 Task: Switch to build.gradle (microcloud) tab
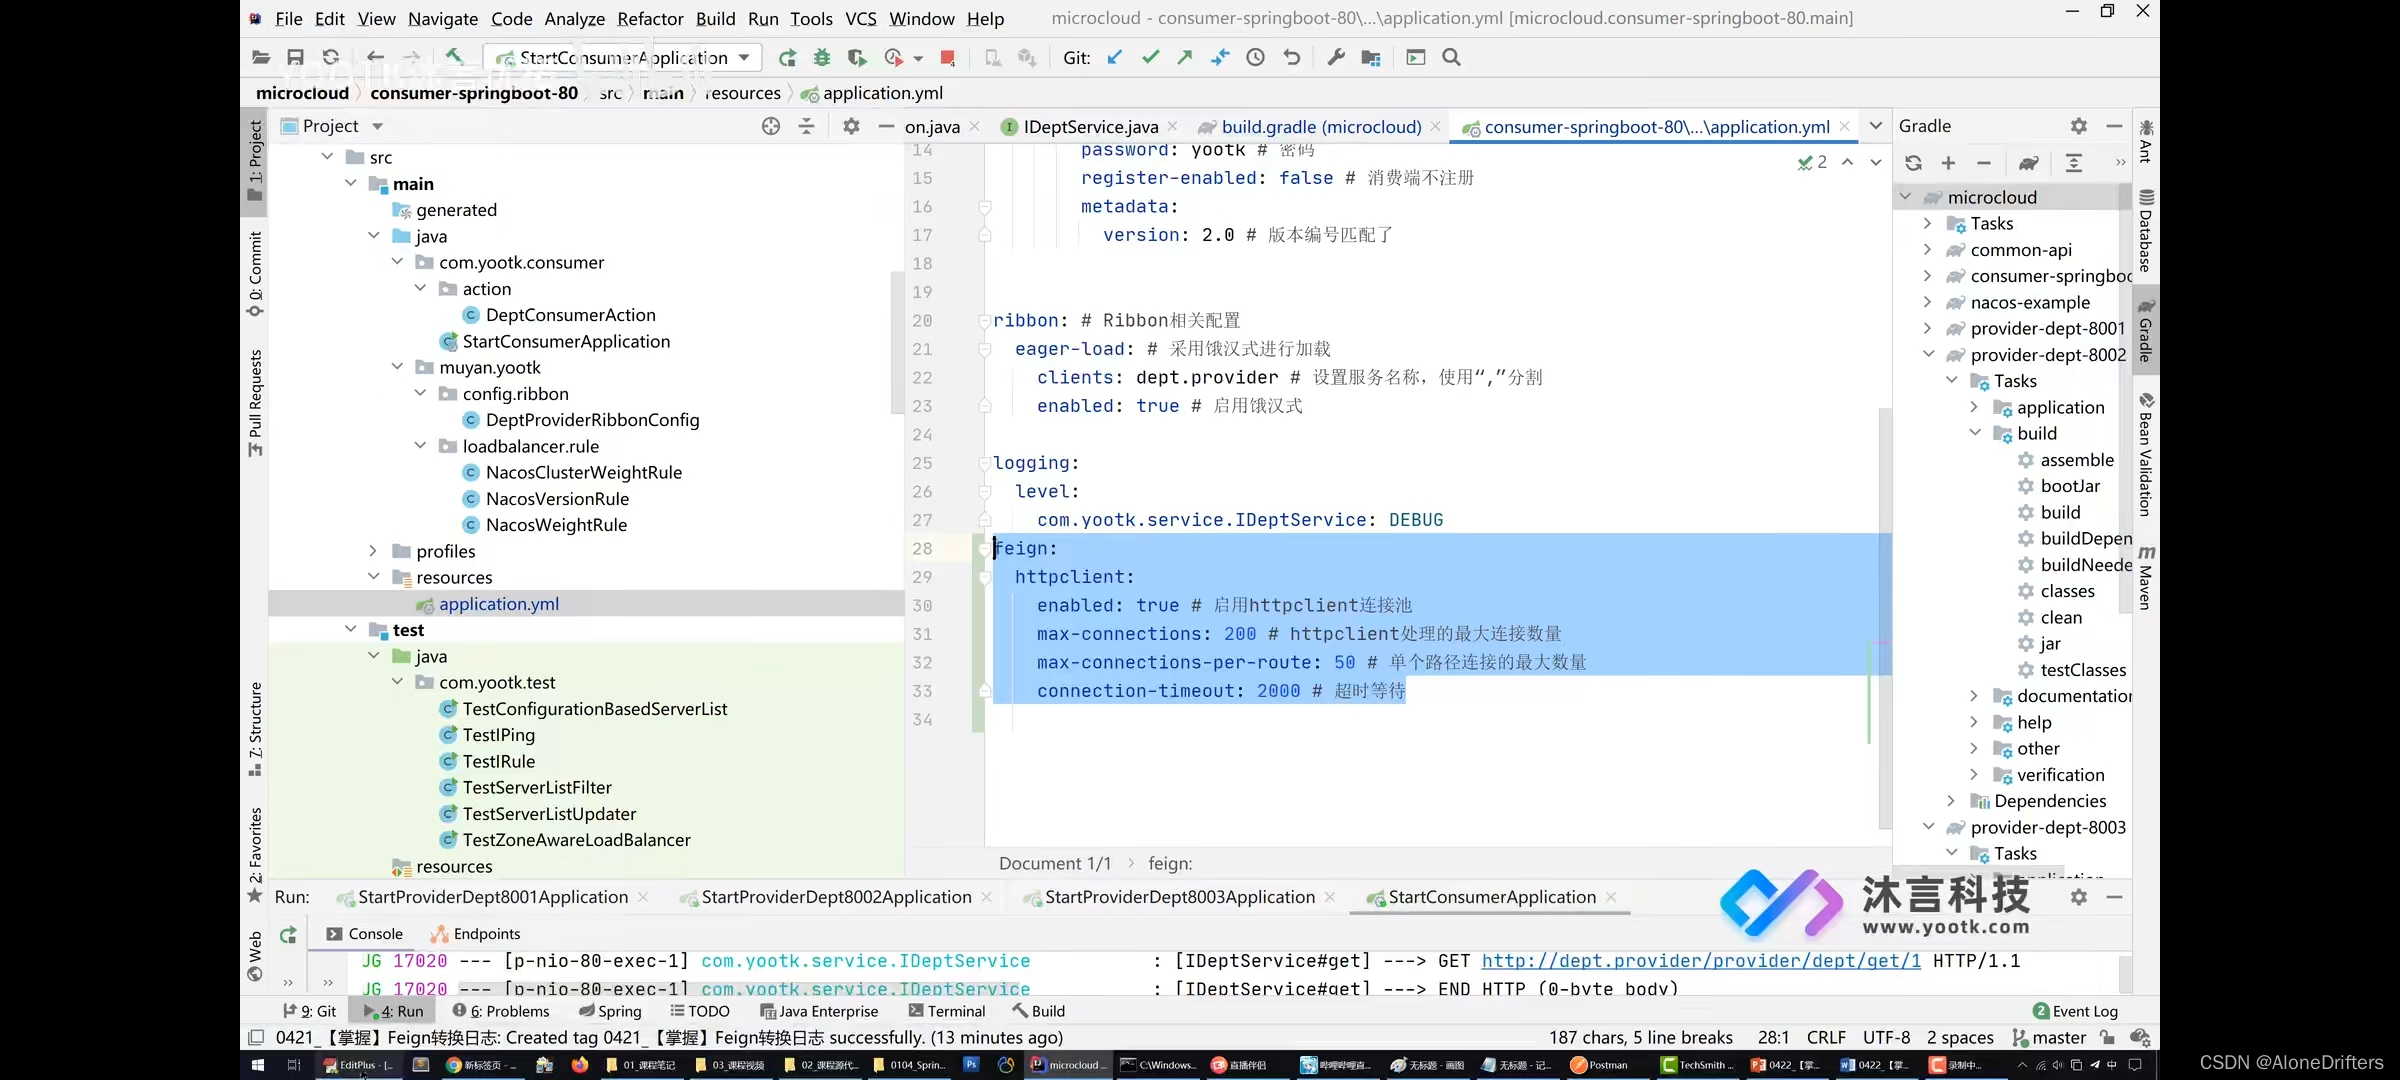point(1320,127)
